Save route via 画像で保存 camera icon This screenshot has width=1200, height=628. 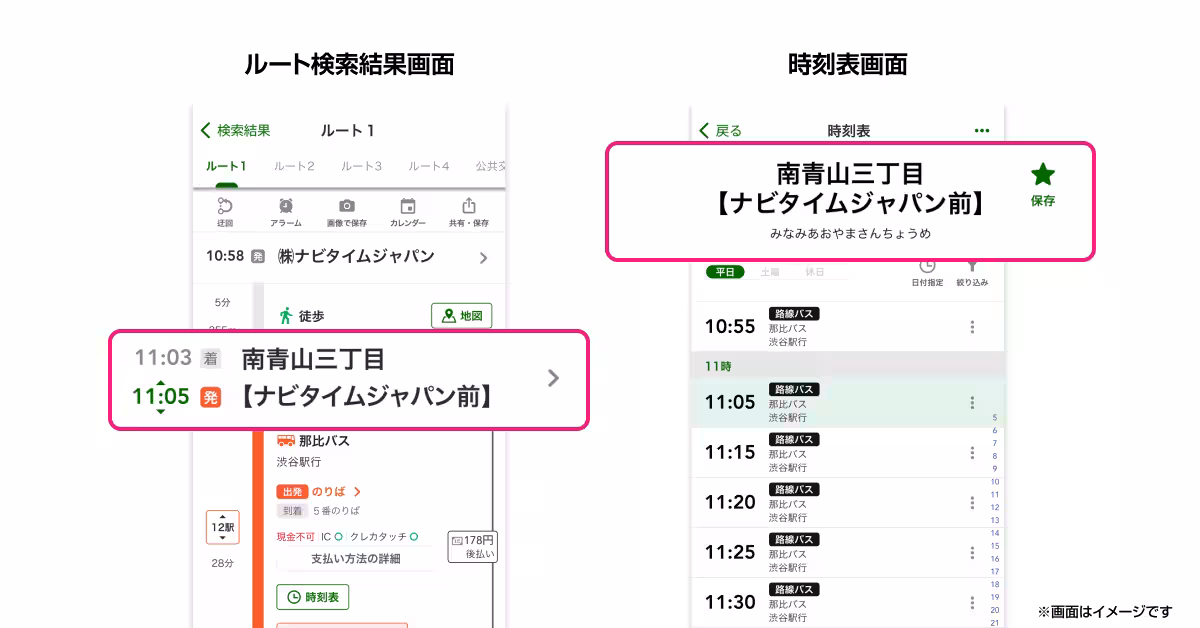click(347, 212)
